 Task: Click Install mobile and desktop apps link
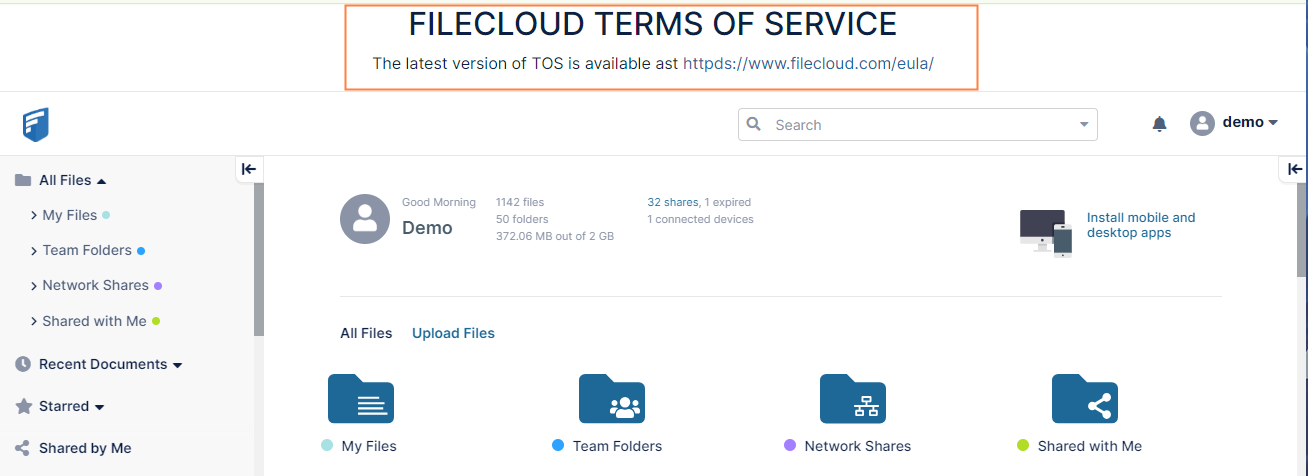(x=1141, y=225)
